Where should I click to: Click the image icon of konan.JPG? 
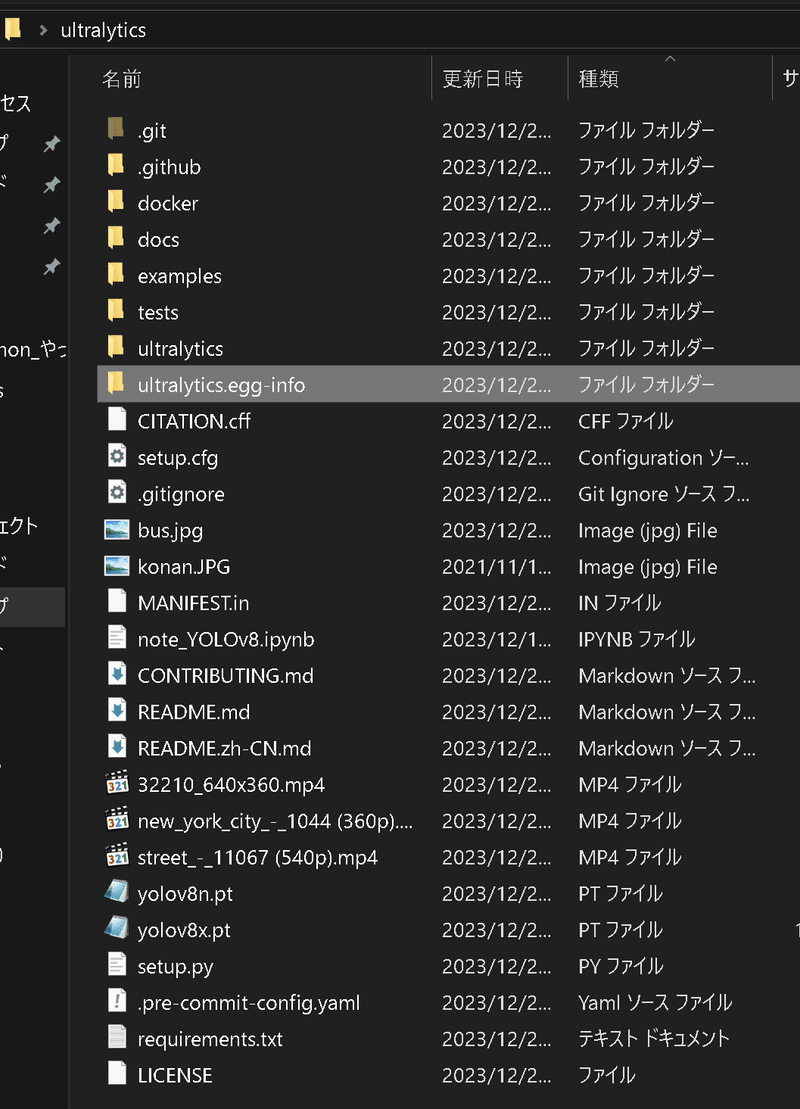116,566
